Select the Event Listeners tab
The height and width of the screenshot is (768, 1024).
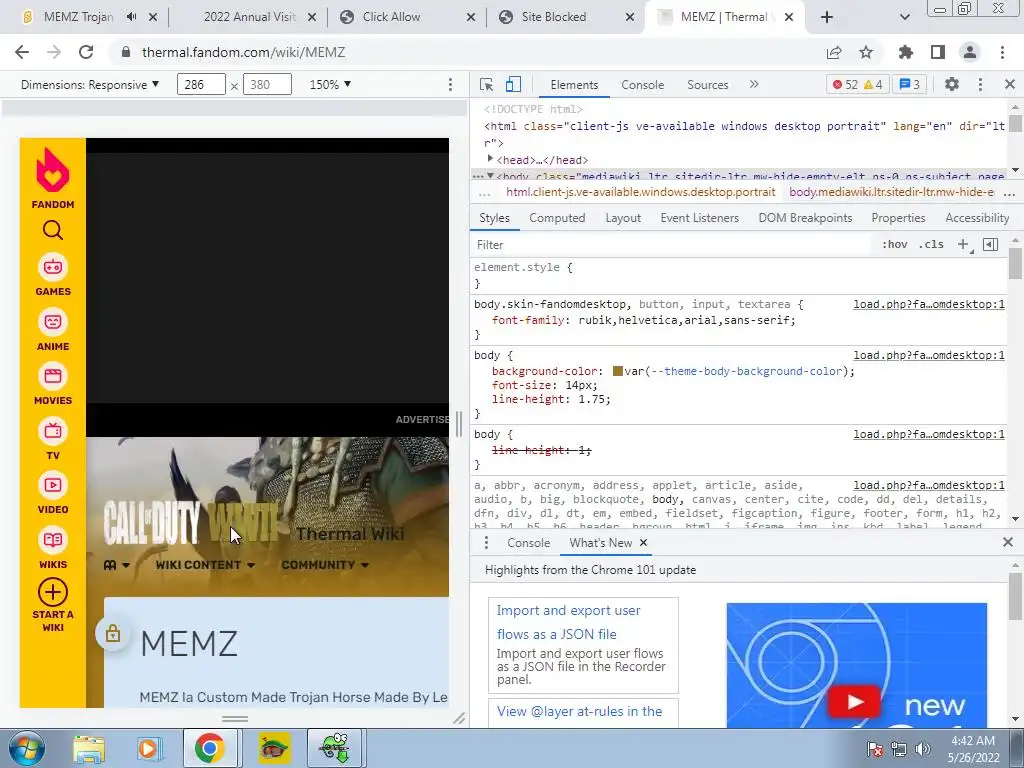(699, 218)
